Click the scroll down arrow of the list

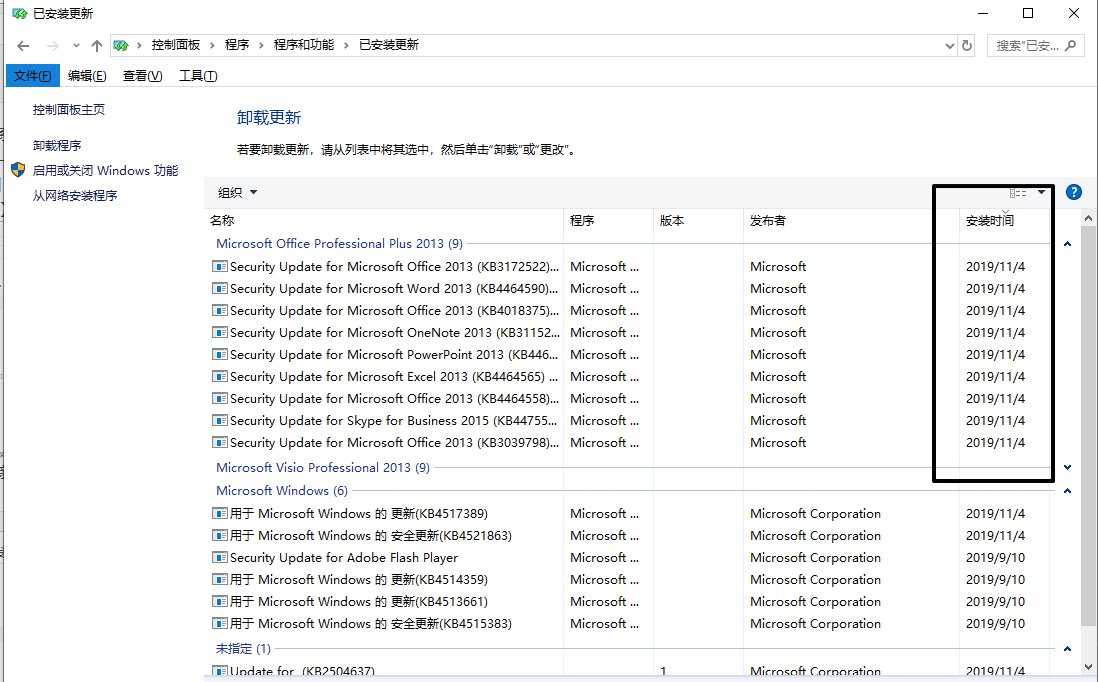[x=1088, y=667]
